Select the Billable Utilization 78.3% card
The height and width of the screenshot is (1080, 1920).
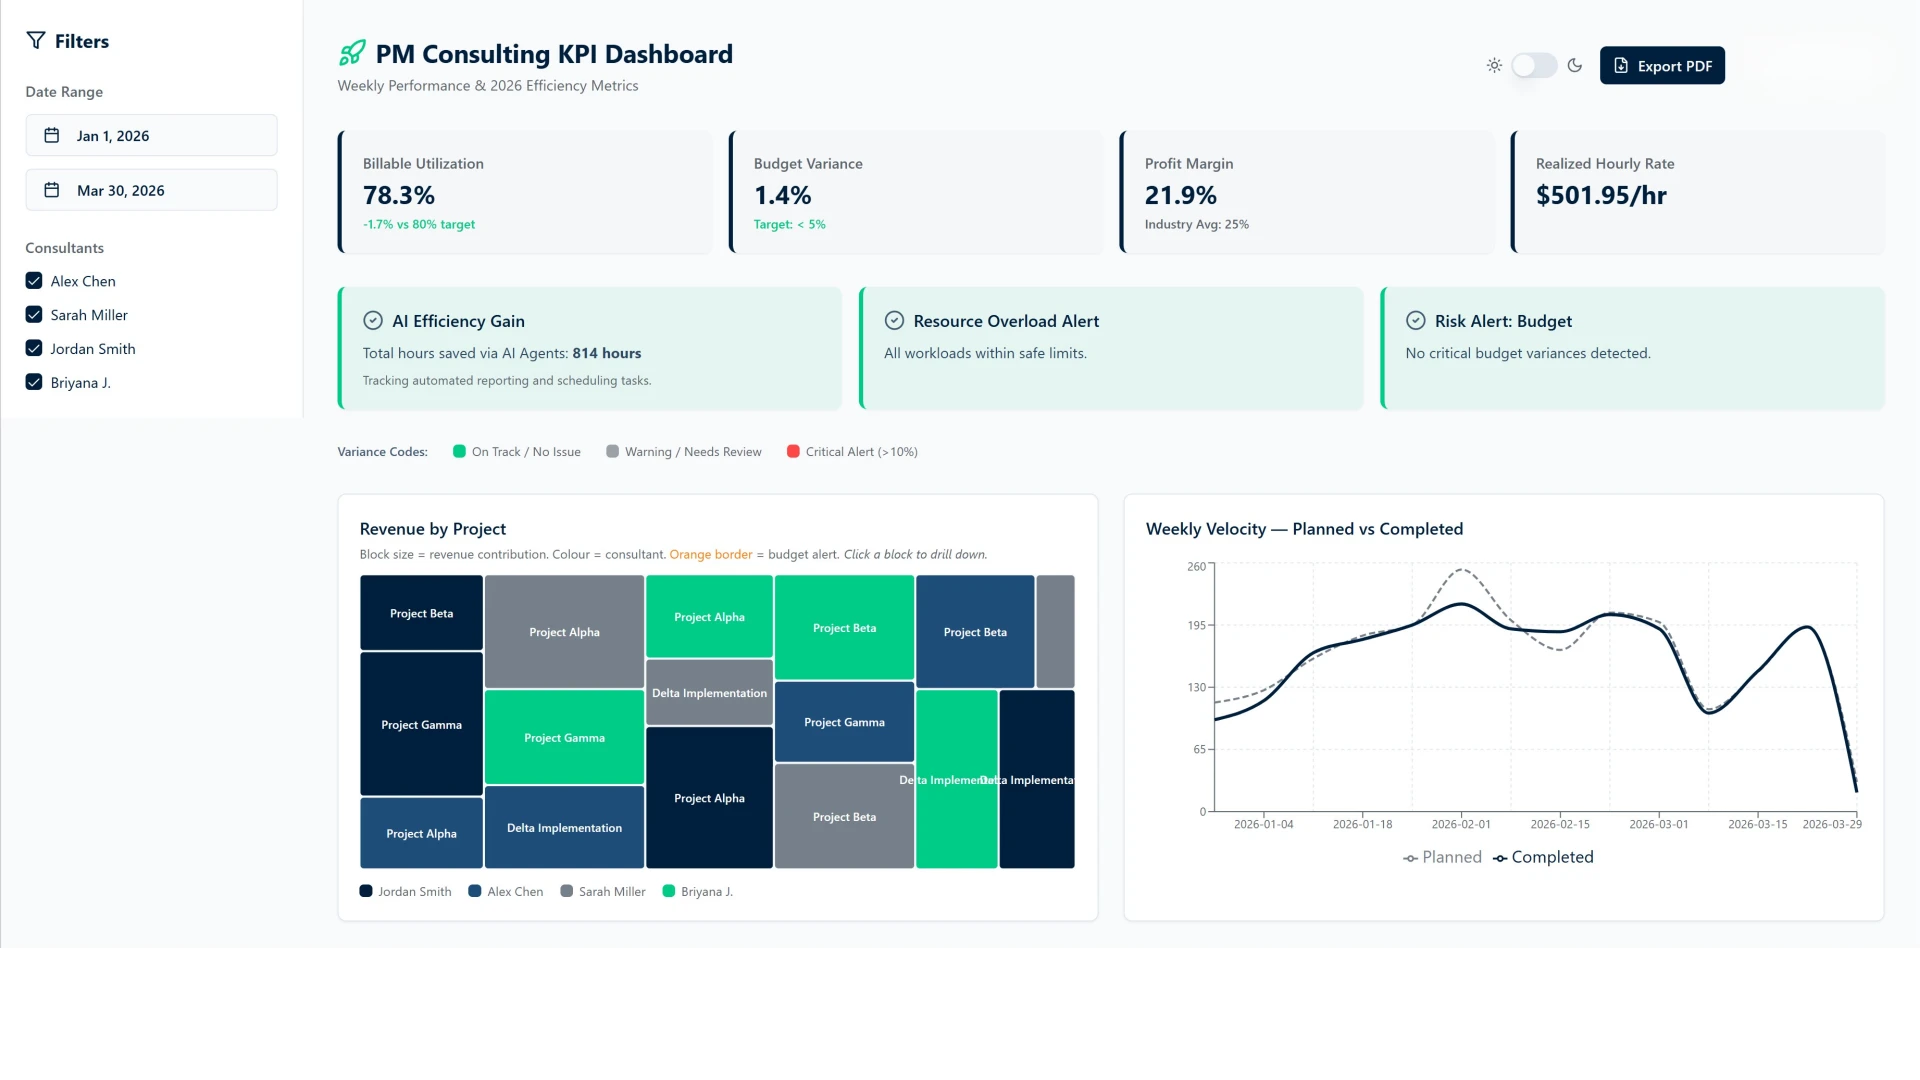click(525, 192)
